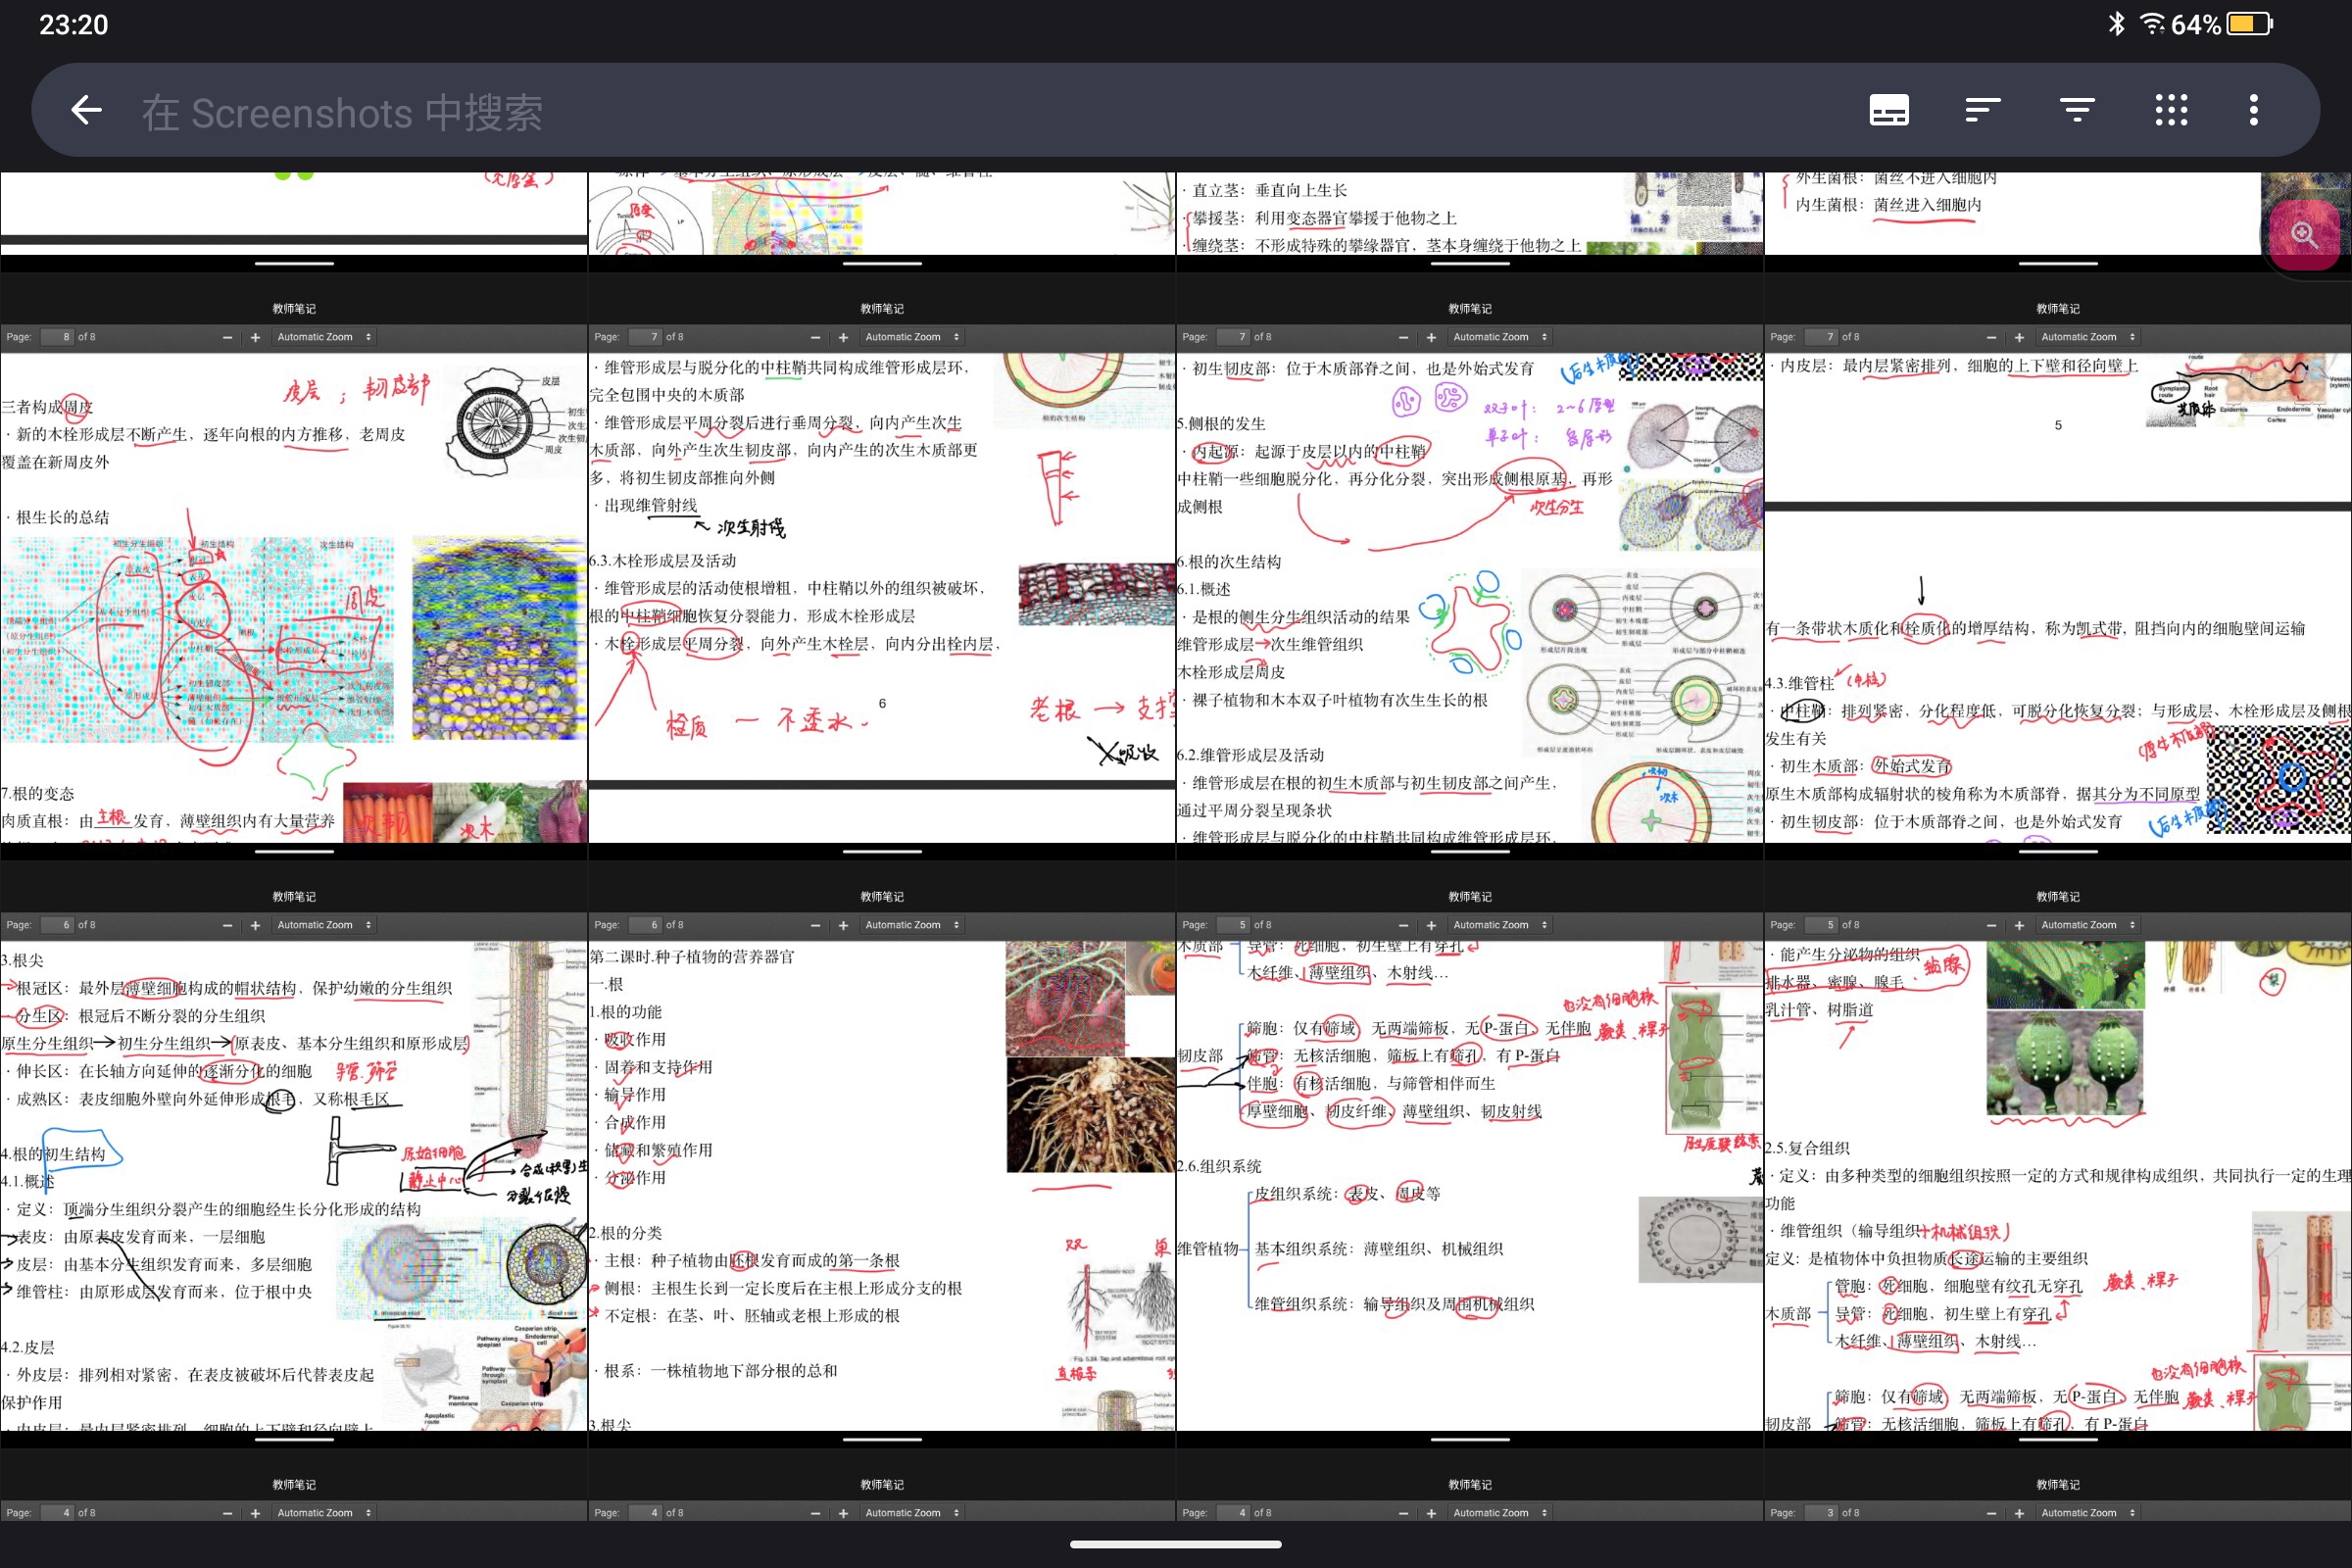Open Page 6 thumbnail with '4.根的初生结构'
This screenshot has height=1568, width=2352.
pyautogui.click(x=294, y=1153)
